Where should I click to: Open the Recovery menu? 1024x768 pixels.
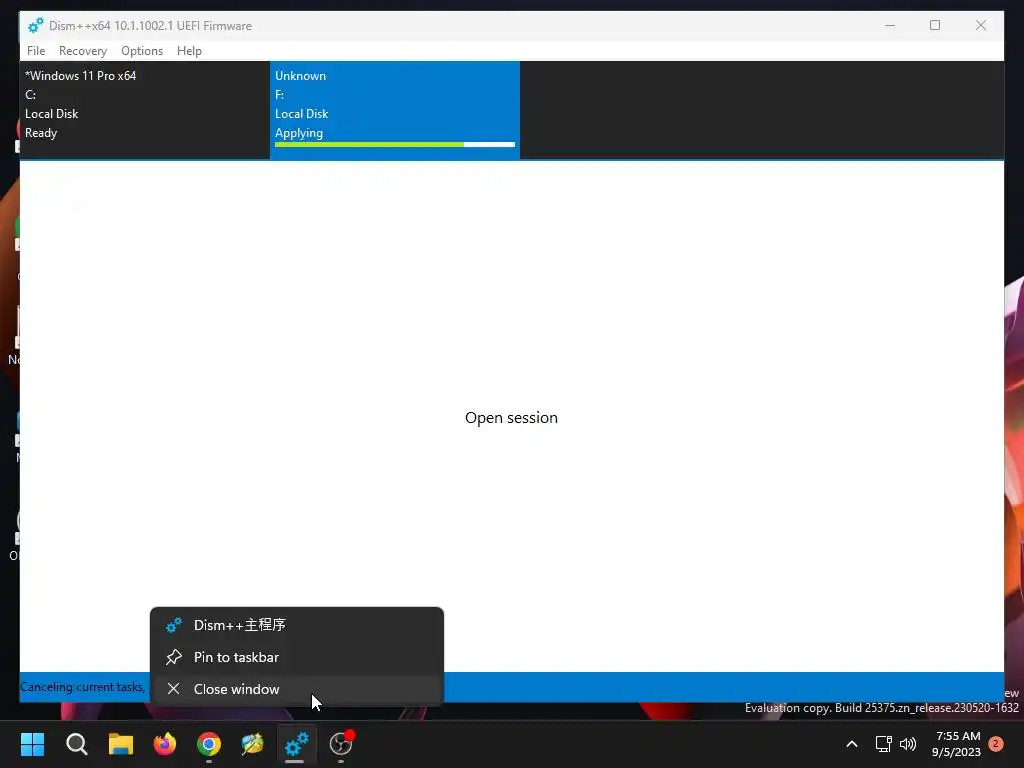coord(83,51)
